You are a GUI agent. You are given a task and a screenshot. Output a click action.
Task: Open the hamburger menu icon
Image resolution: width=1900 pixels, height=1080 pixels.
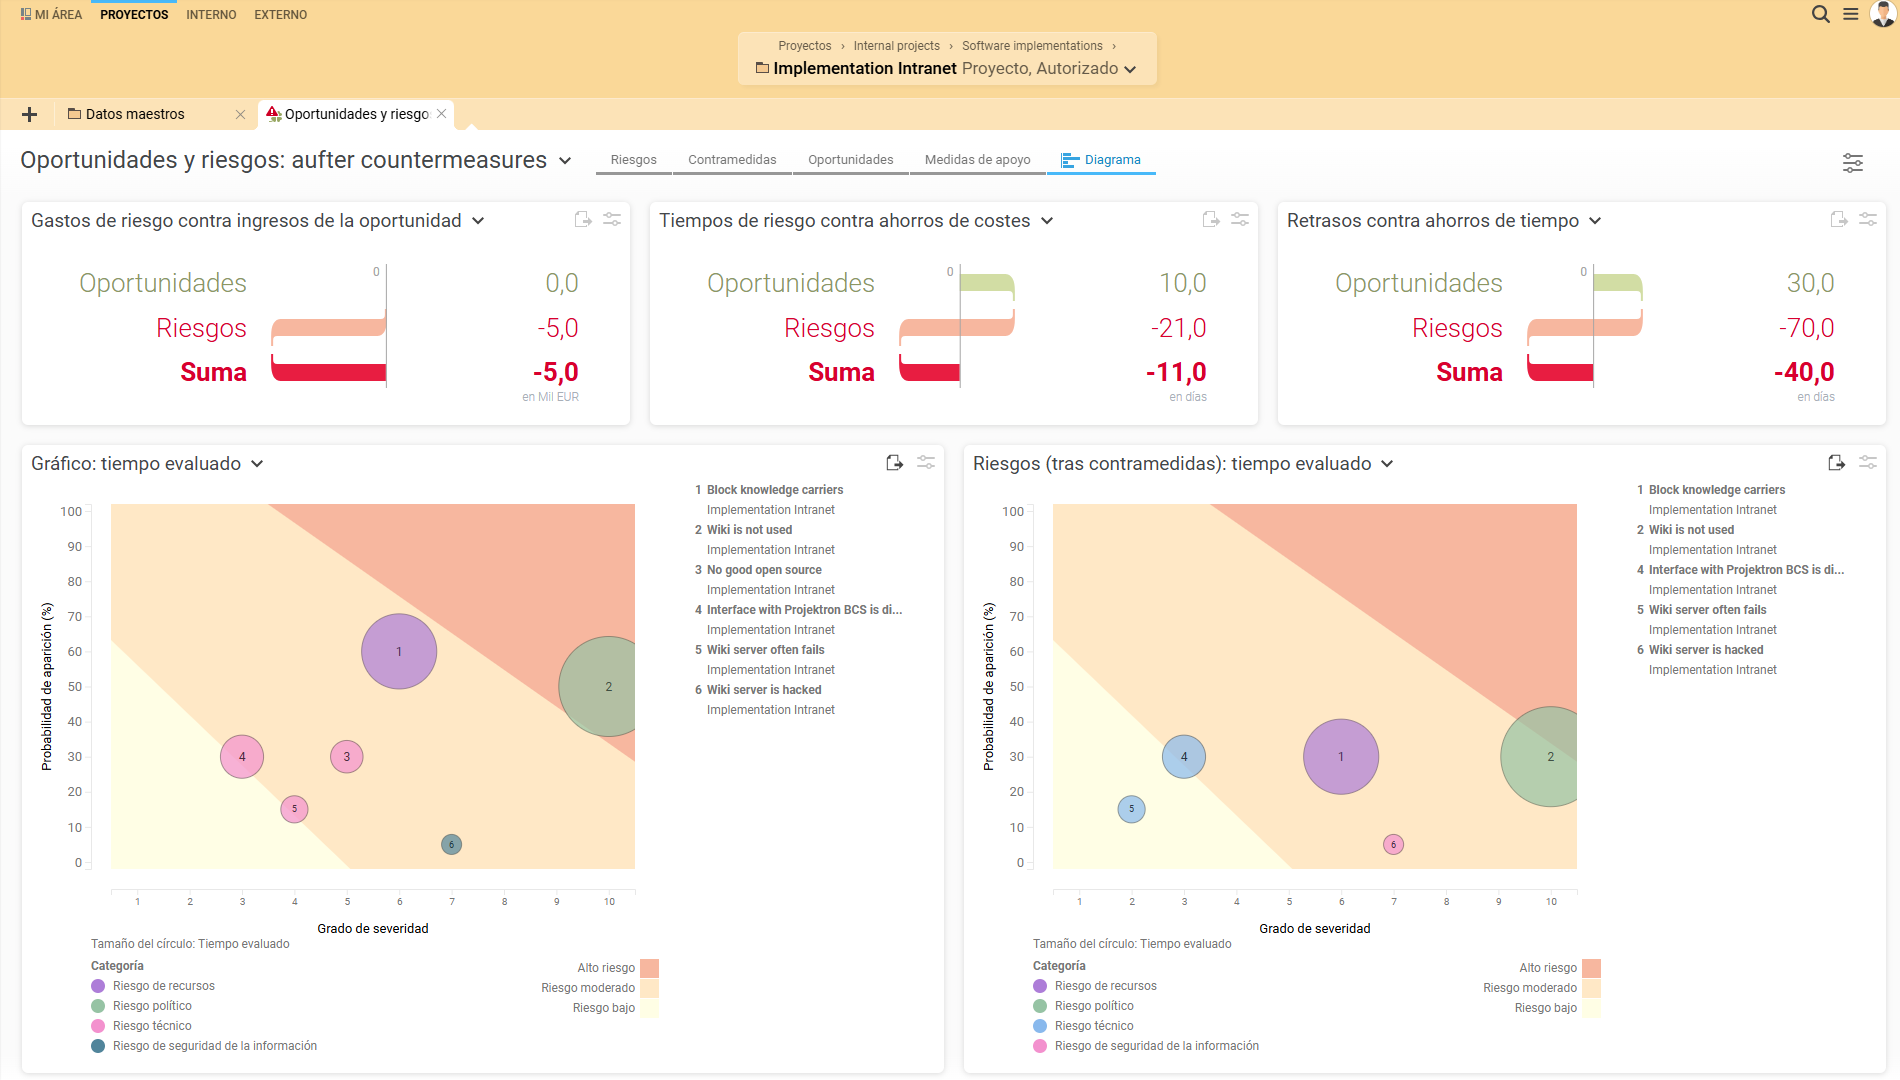[1851, 14]
